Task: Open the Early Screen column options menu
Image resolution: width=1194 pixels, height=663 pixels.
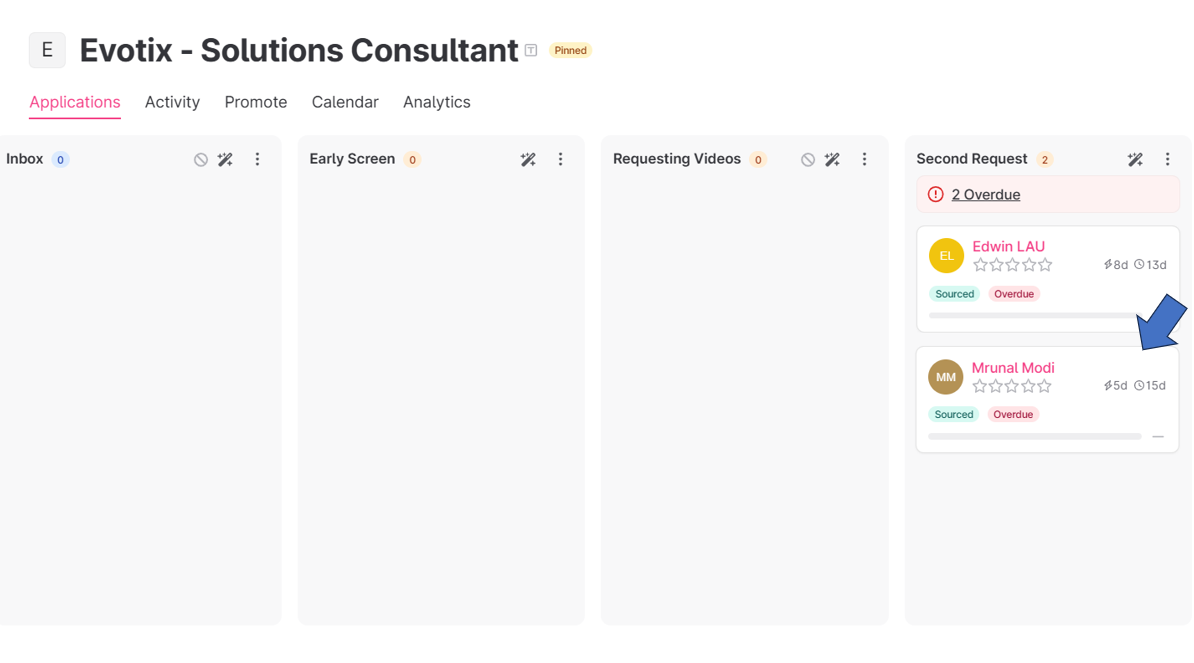Action: pos(561,160)
